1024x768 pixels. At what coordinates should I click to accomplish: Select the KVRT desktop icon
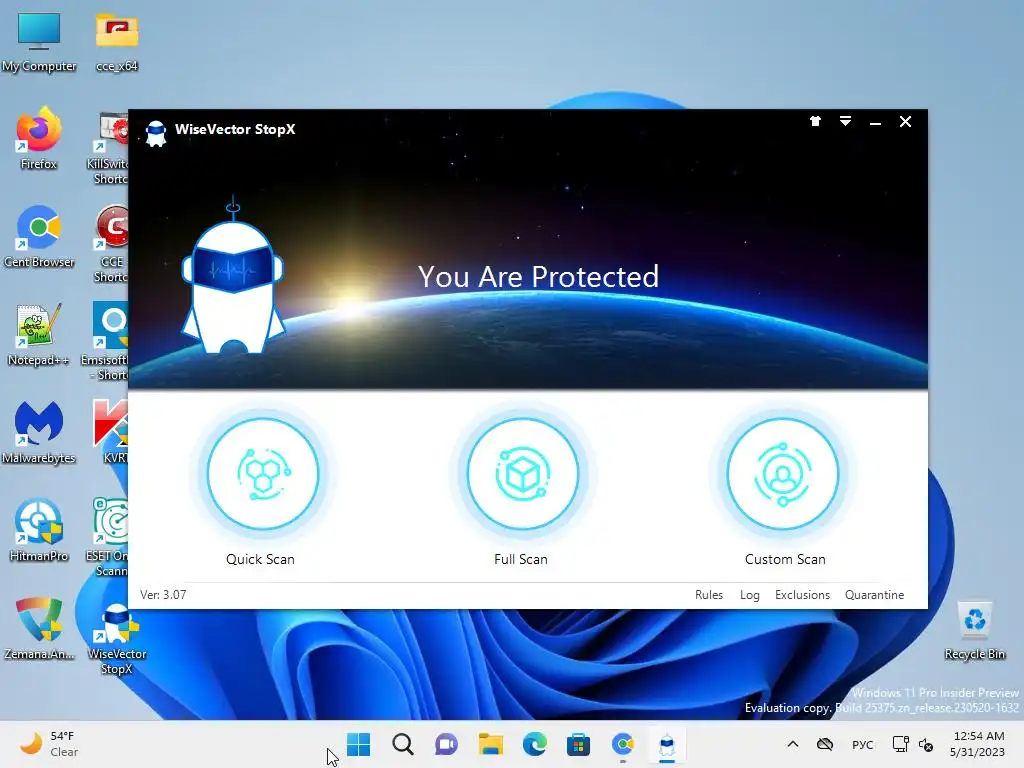click(111, 432)
